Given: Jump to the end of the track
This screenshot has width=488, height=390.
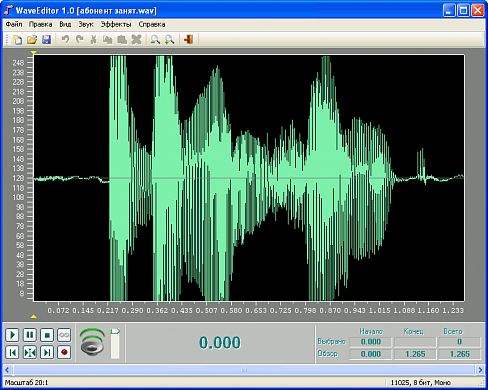Looking at the screenshot, I should (x=47, y=352).
